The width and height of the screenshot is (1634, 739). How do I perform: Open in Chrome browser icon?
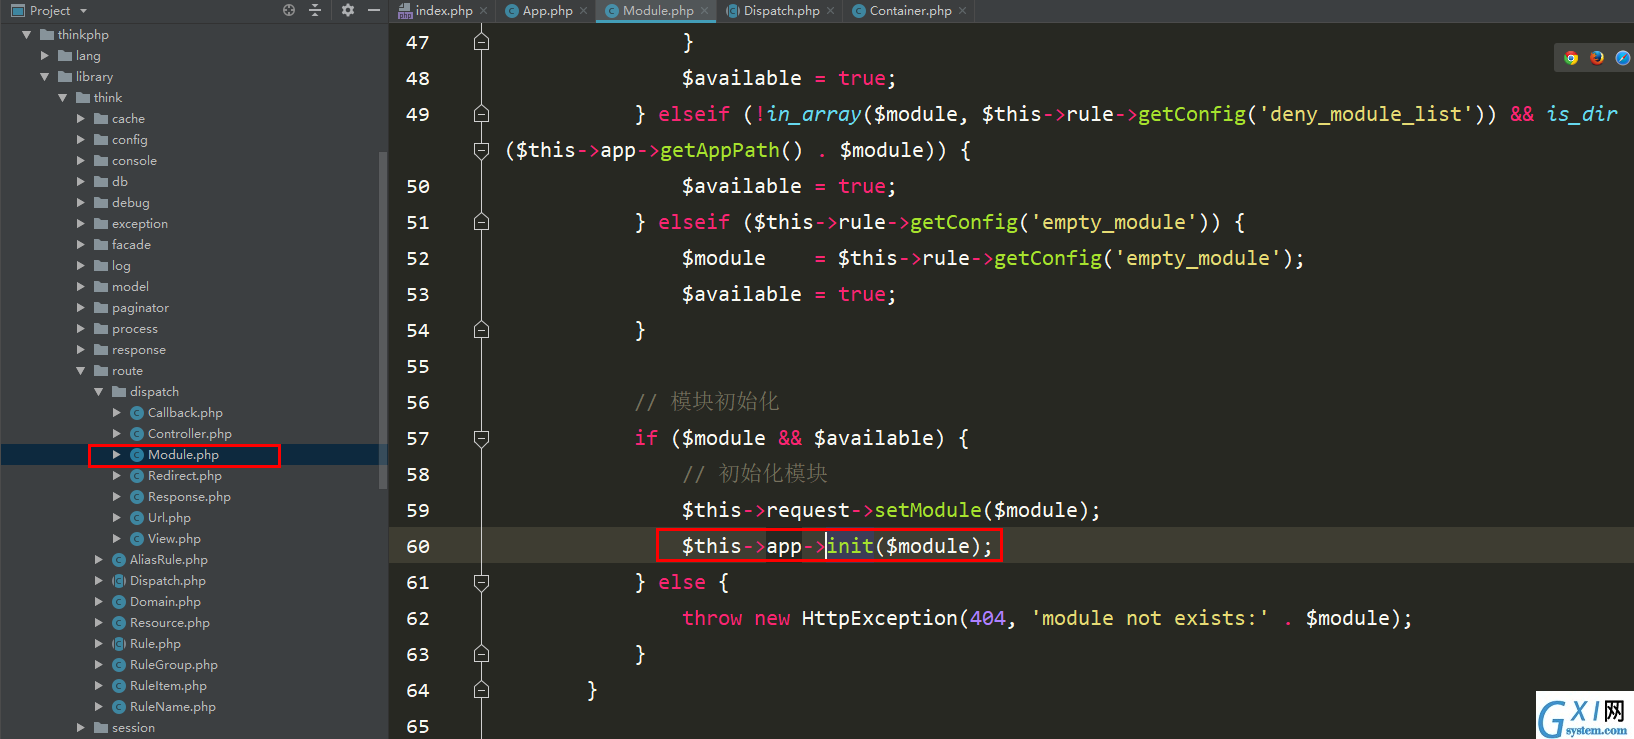pyautogui.click(x=1571, y=58)
